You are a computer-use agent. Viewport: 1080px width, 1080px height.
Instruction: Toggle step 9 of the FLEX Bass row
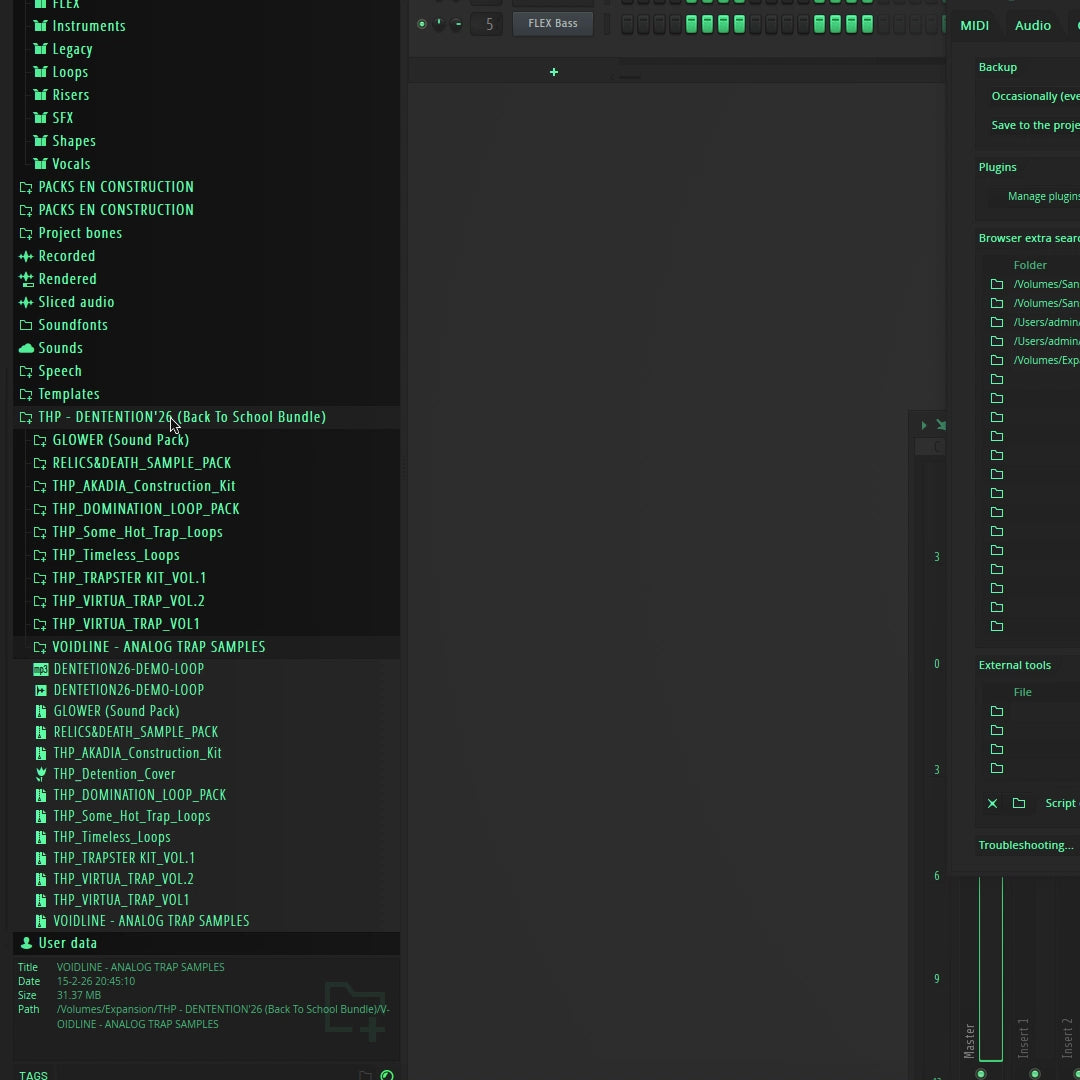click(755, 24)
